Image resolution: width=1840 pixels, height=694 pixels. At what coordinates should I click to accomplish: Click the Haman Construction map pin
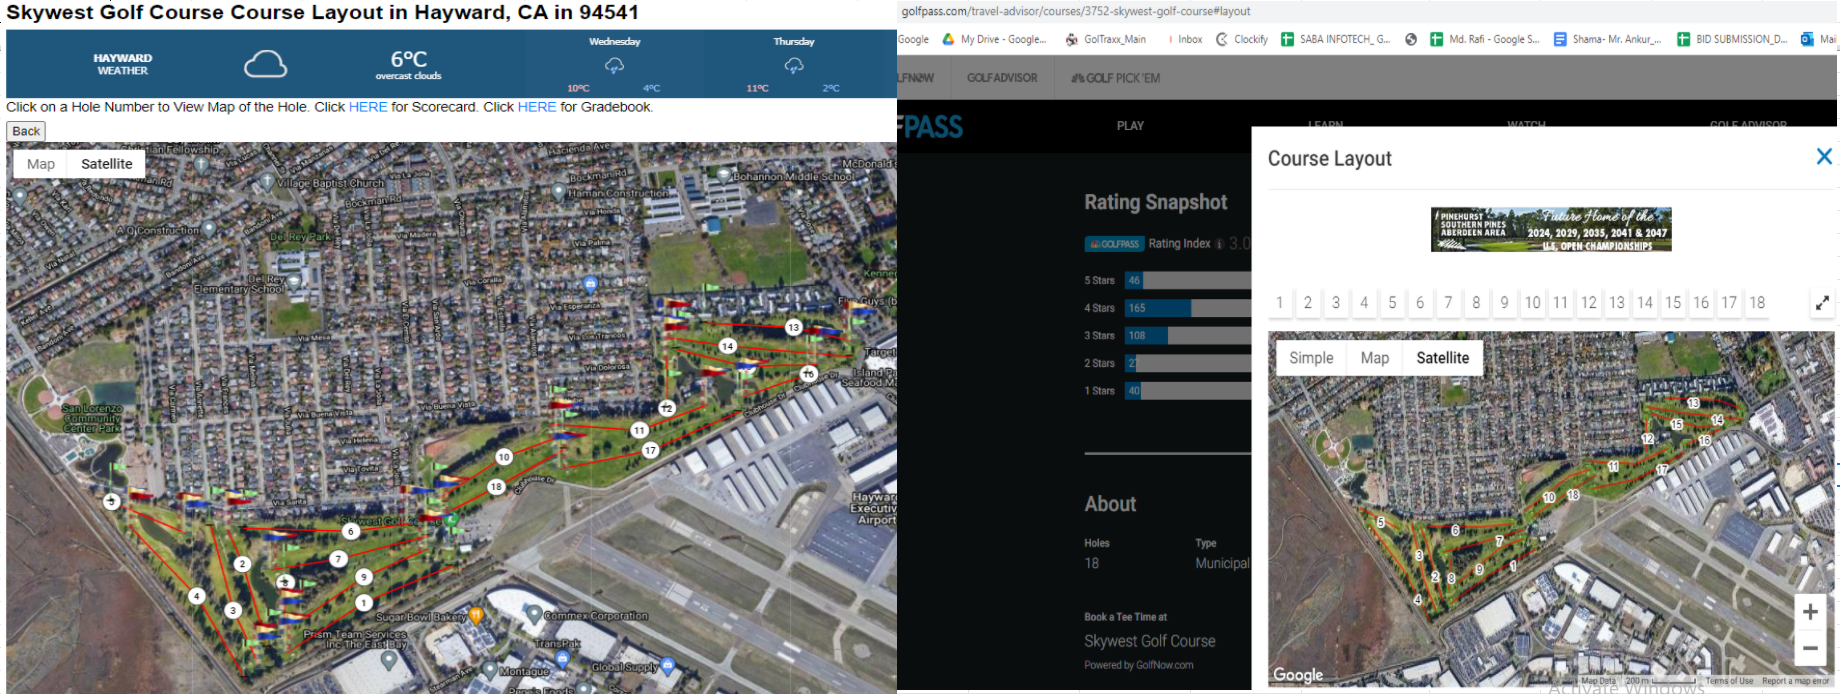tap(559, 191)
